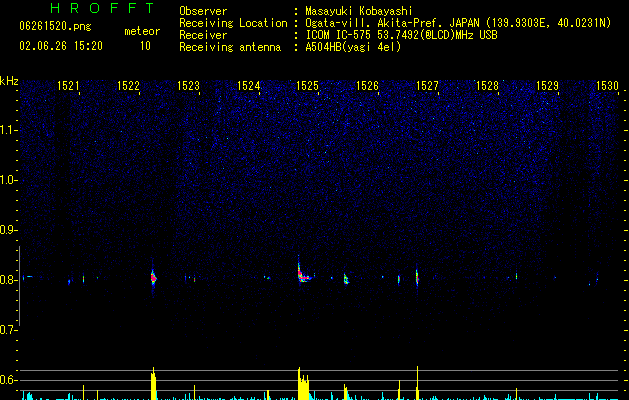Screen dimensions: 629x400
Task: Click the 0.8 kHz frequency label
Action: 8,280
